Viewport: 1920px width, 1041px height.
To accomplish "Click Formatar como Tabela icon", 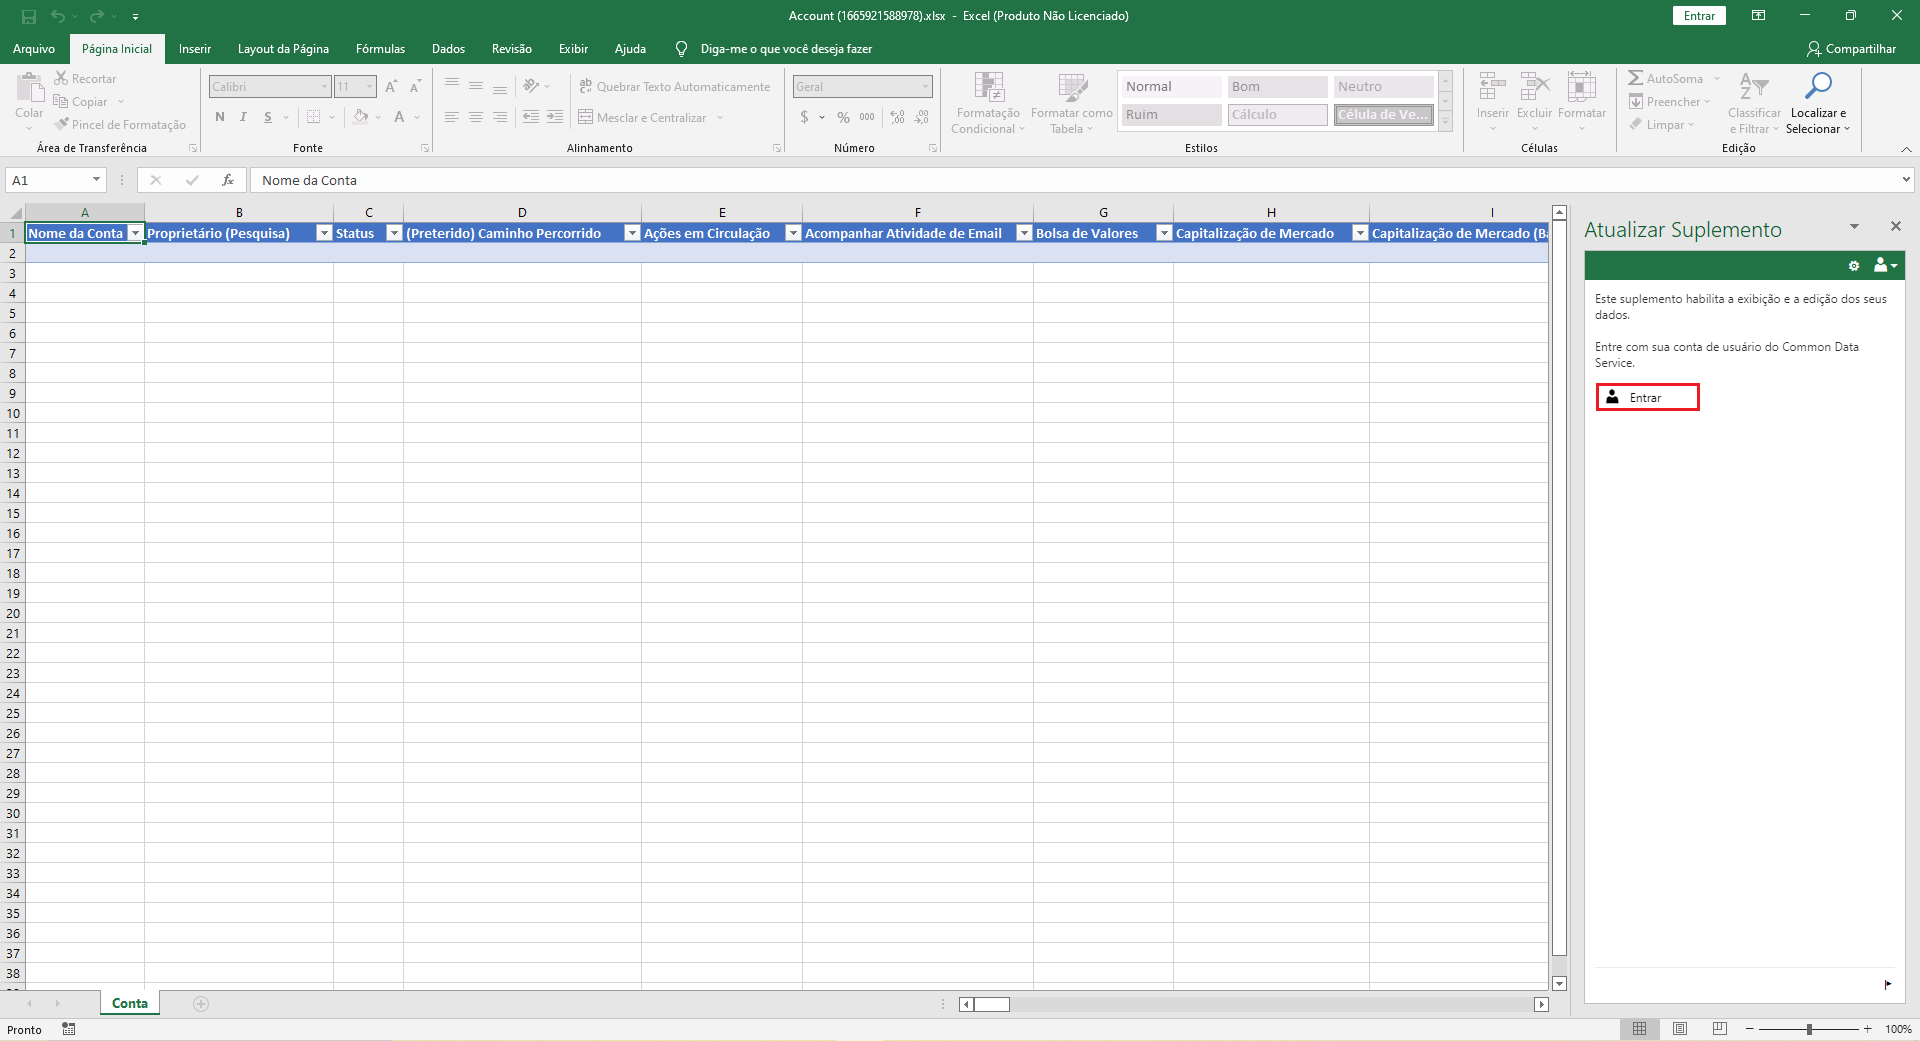I will click(1071, 89).
